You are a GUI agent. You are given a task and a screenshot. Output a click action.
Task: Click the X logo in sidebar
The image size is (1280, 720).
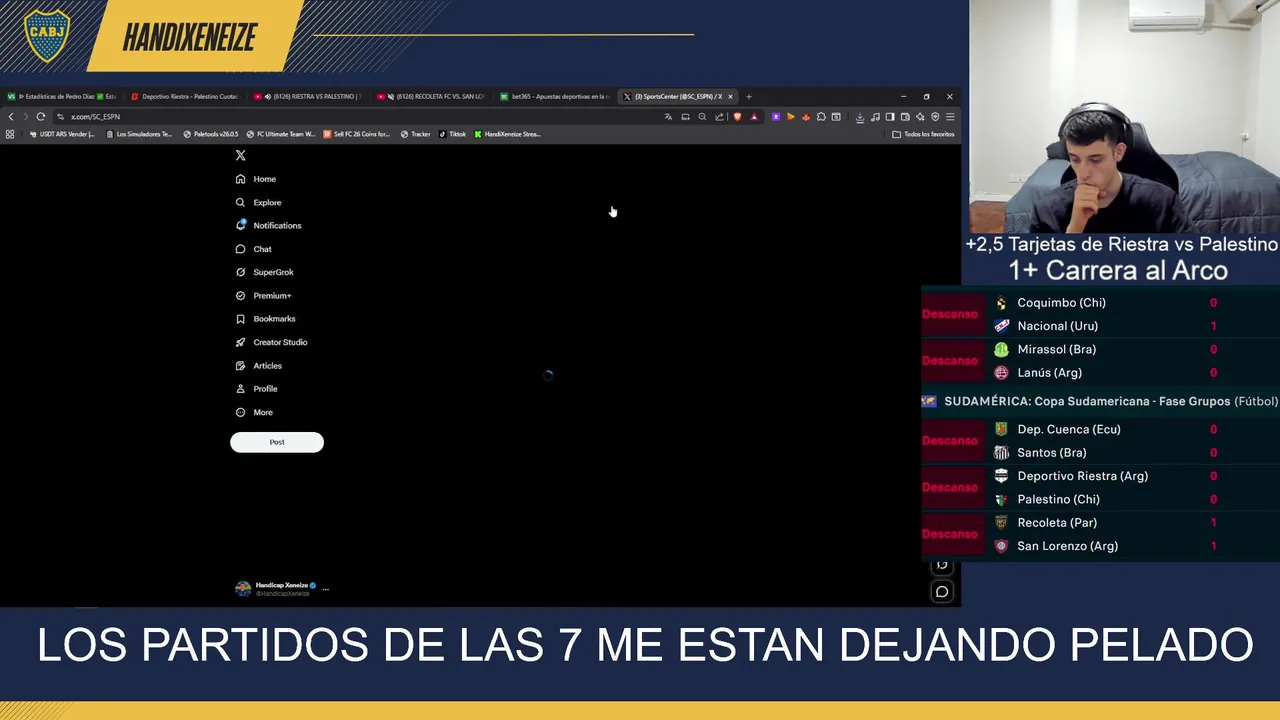[240, 155]
